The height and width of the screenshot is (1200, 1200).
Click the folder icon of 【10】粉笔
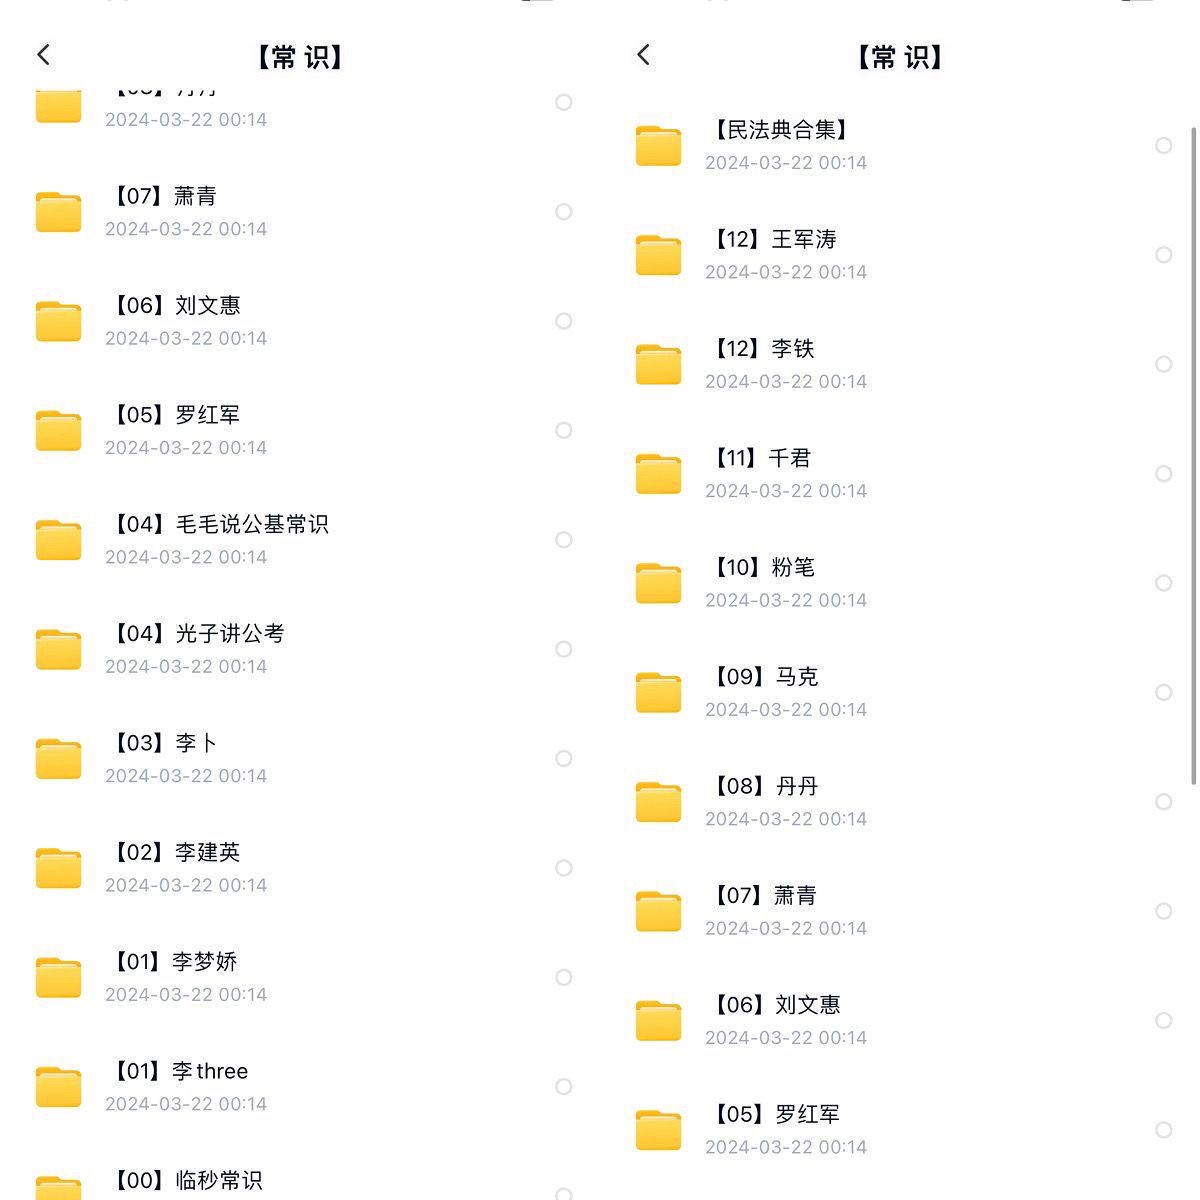pos(658,583)
